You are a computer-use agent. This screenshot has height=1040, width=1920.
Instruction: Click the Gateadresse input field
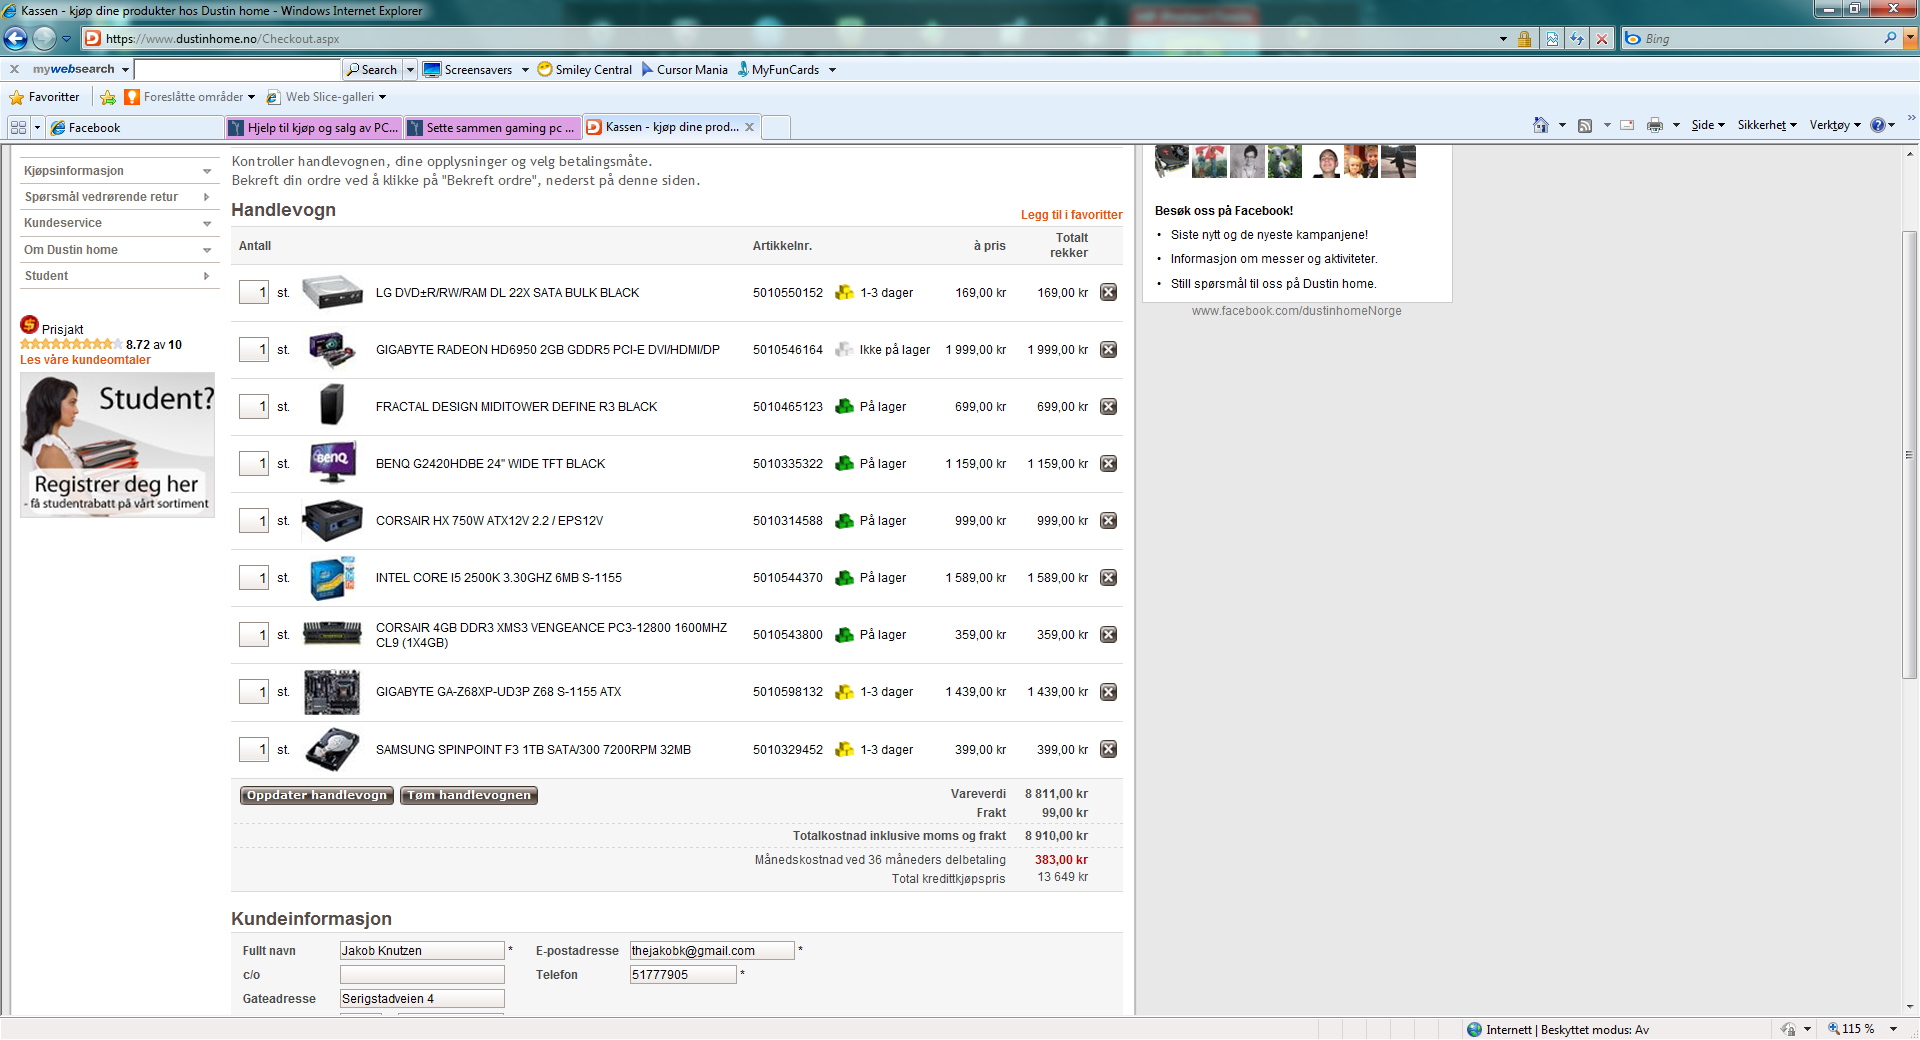pos(422,998)
